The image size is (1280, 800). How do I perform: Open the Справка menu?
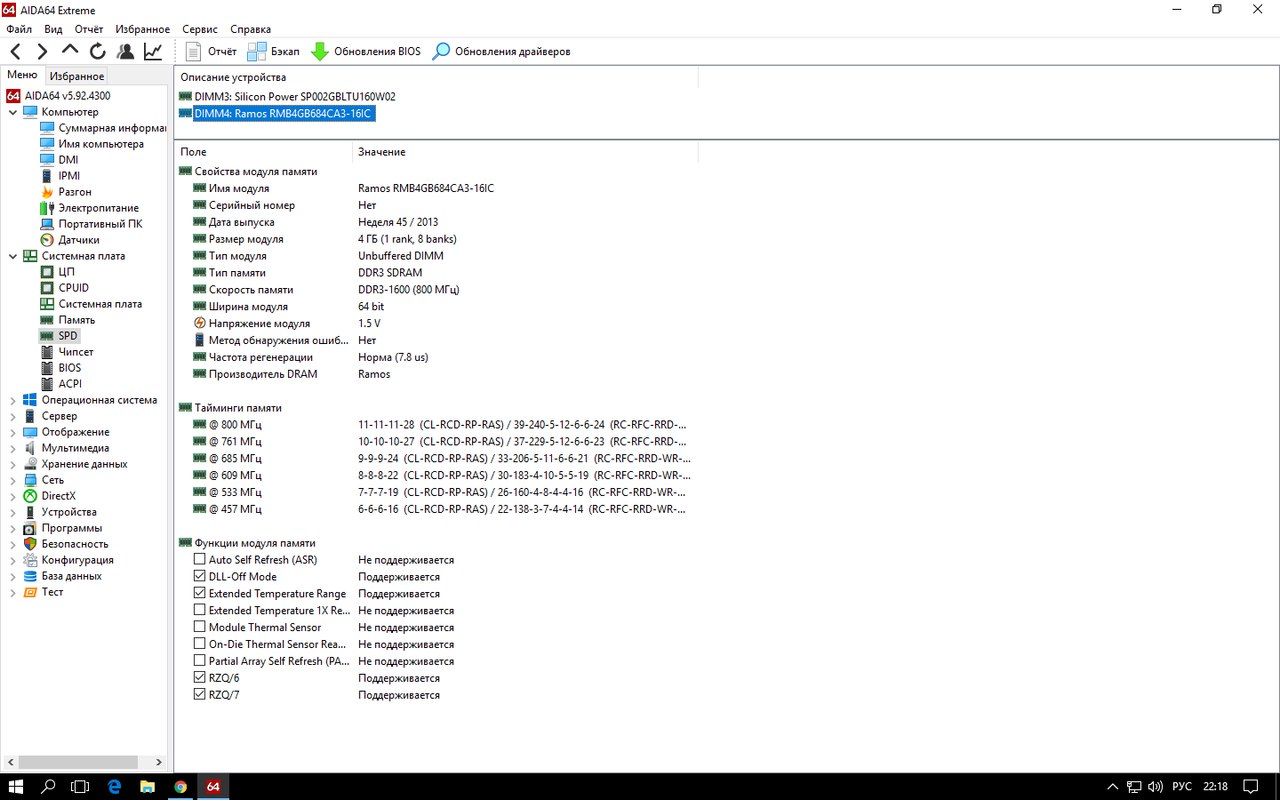tap(250, 29)
